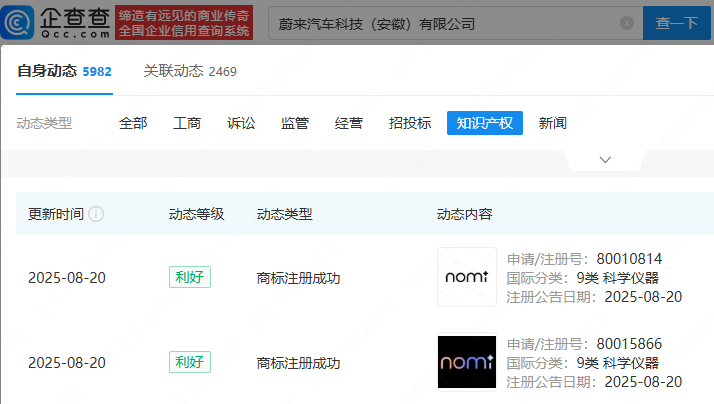
Task: Open the white nomi trademark thumbnail
Action: pyautogui.click(x=467, y=277)
